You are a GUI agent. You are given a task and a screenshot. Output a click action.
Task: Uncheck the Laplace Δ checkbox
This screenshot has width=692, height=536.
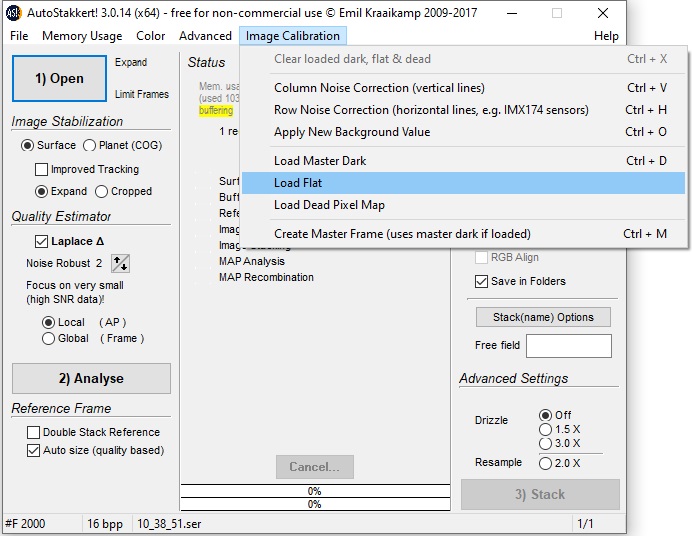pyautogui.click(x=41, y=241)
